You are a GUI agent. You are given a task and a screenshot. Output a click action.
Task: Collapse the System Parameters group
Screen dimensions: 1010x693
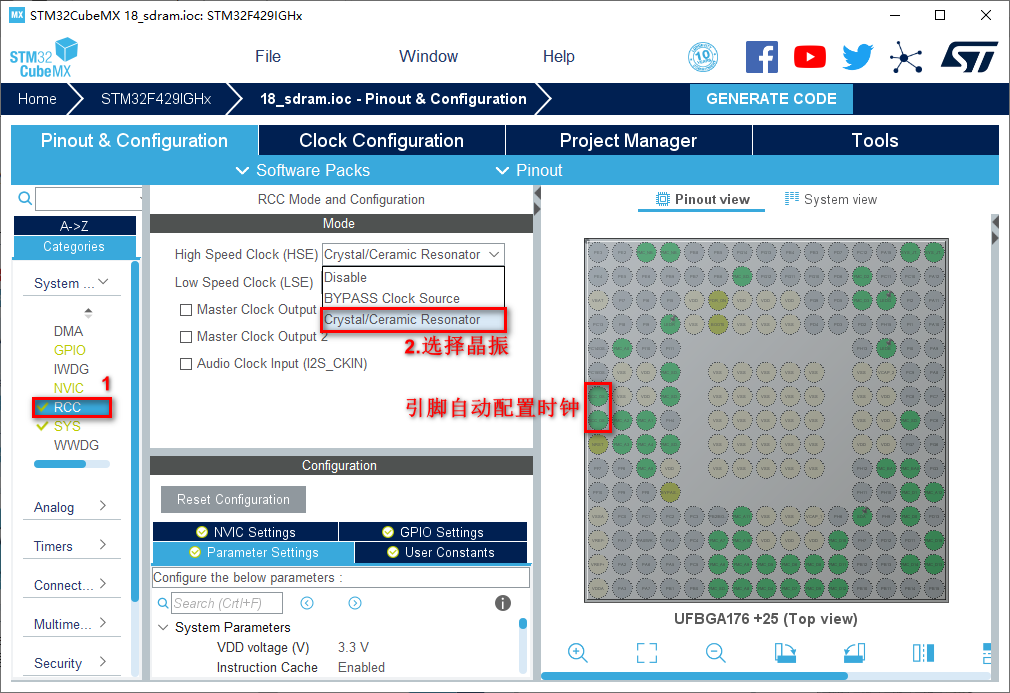point(164,628)
